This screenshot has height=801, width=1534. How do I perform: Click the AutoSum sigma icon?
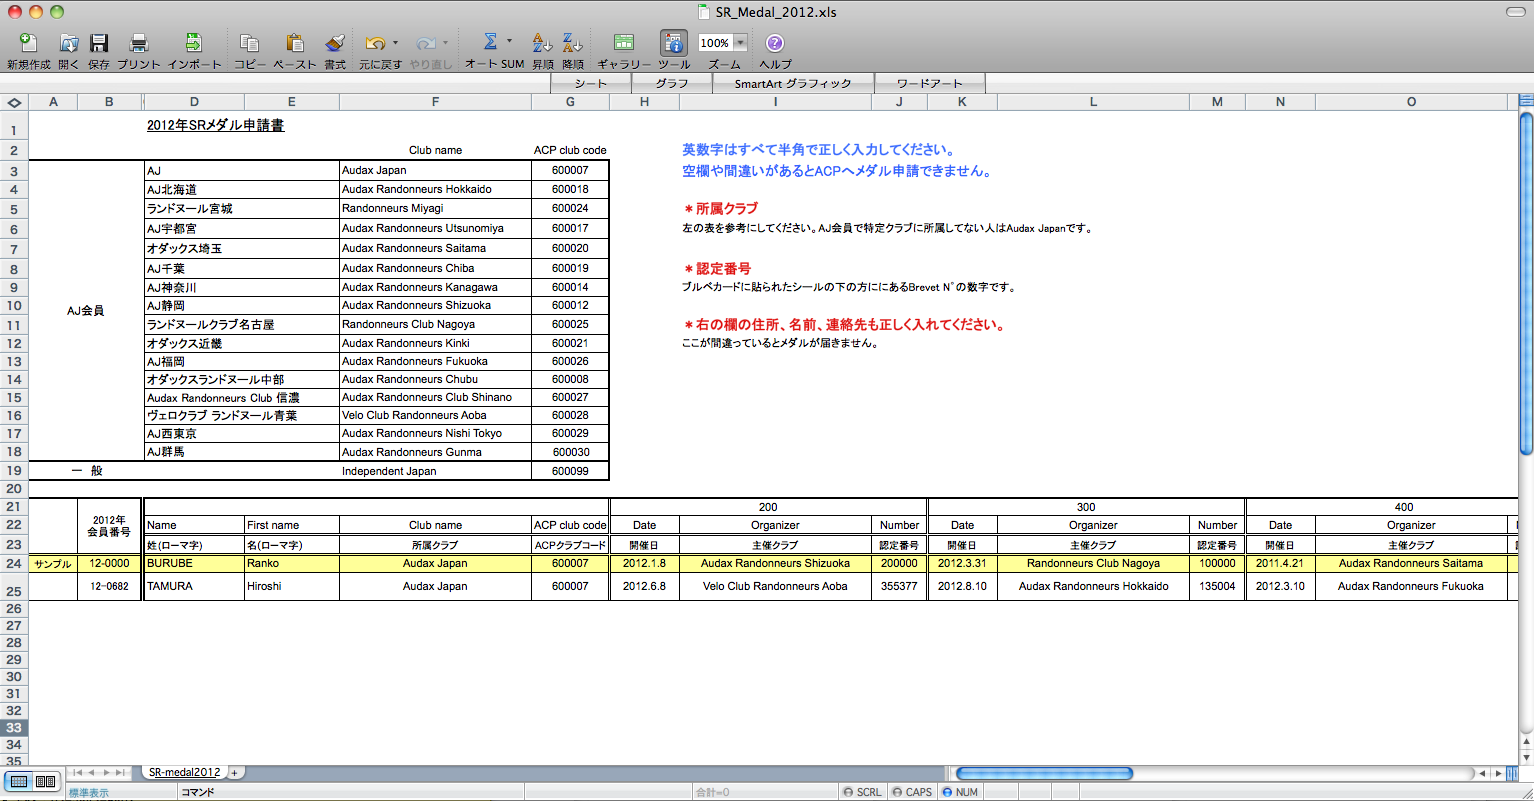(490, 42)
